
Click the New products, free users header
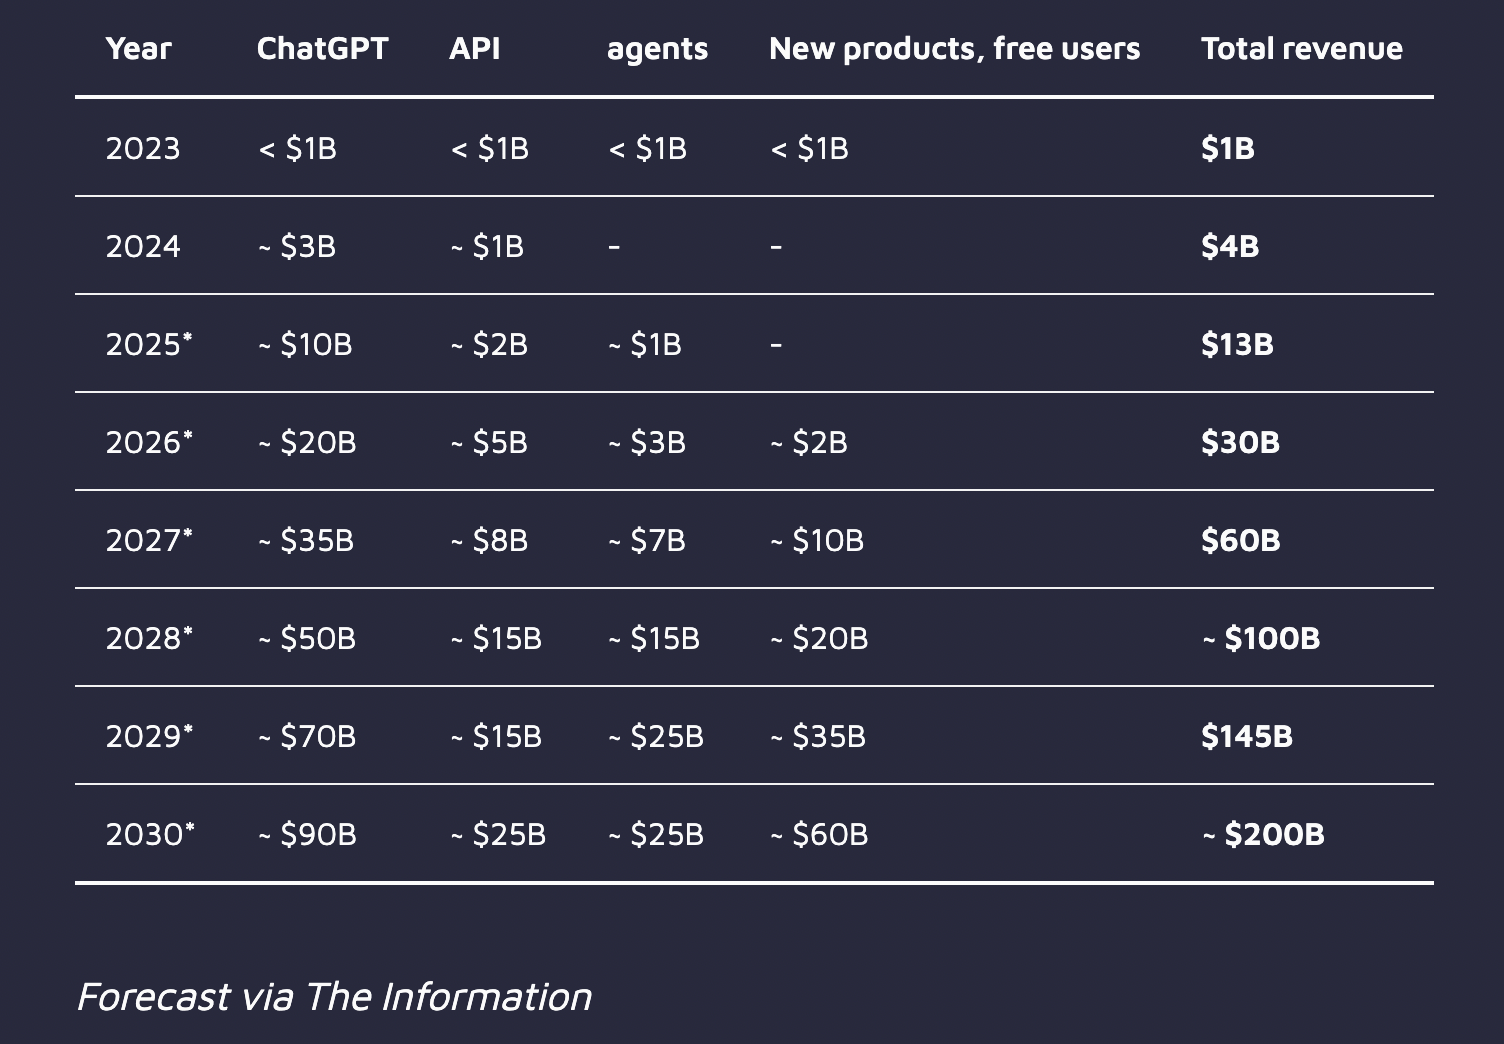(954, 48)
